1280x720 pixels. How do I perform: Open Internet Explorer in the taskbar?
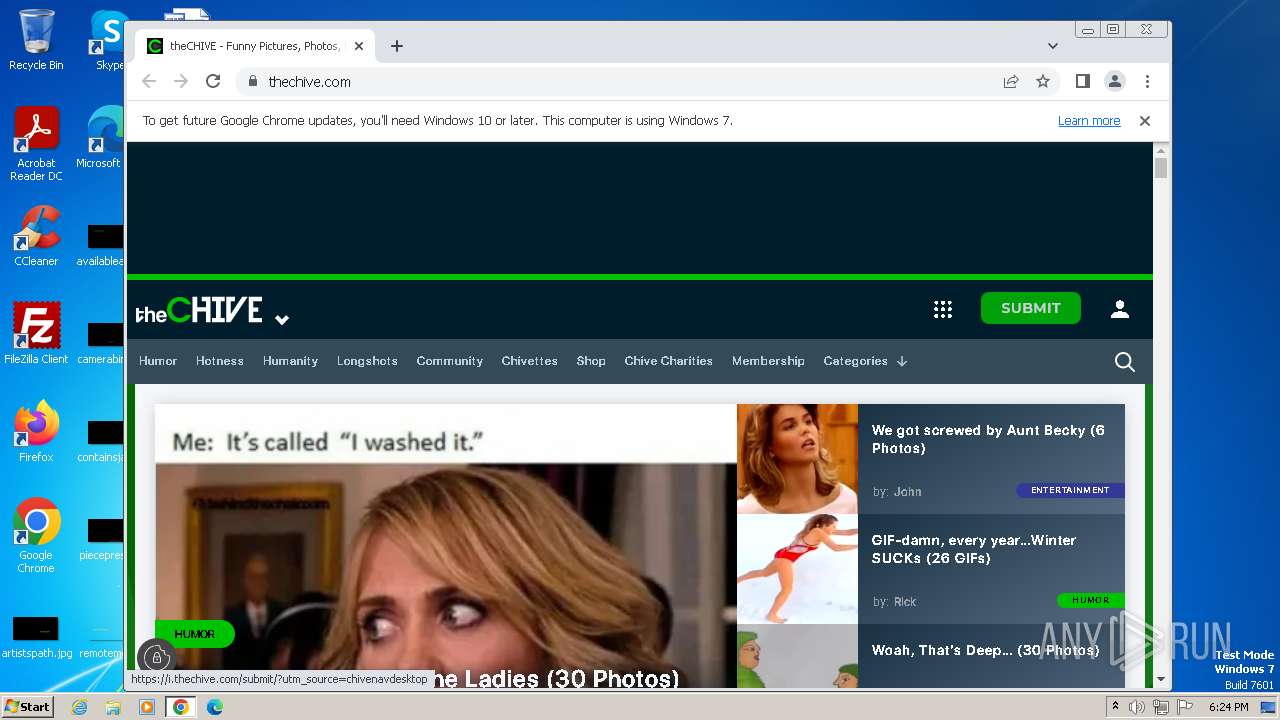(x=80, y=707)
